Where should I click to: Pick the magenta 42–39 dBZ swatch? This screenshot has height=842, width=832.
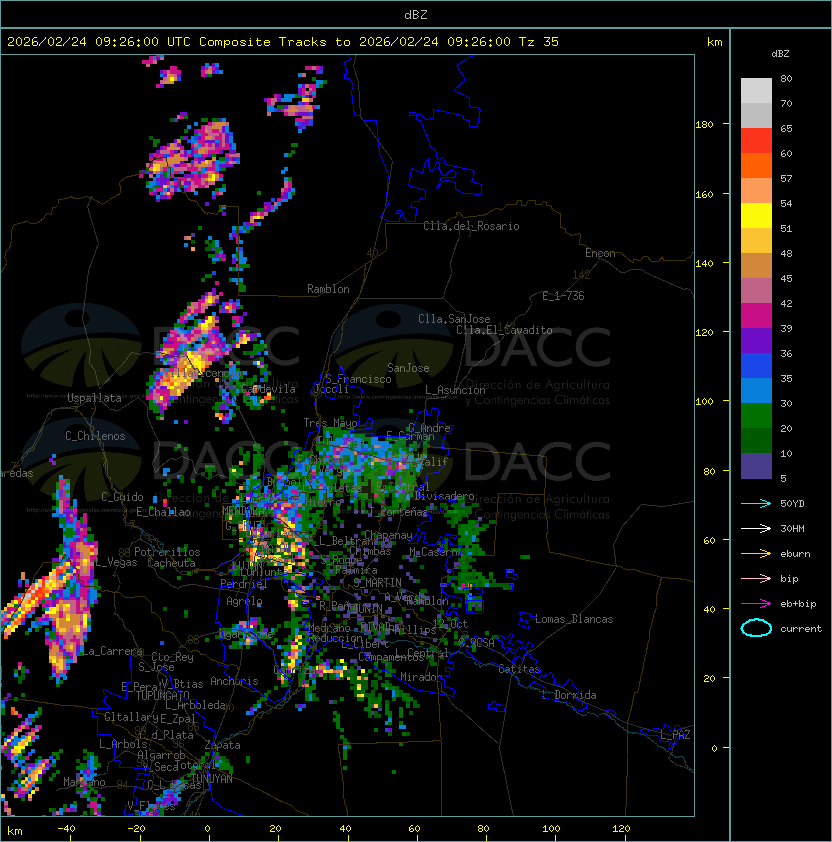[756, 316]
